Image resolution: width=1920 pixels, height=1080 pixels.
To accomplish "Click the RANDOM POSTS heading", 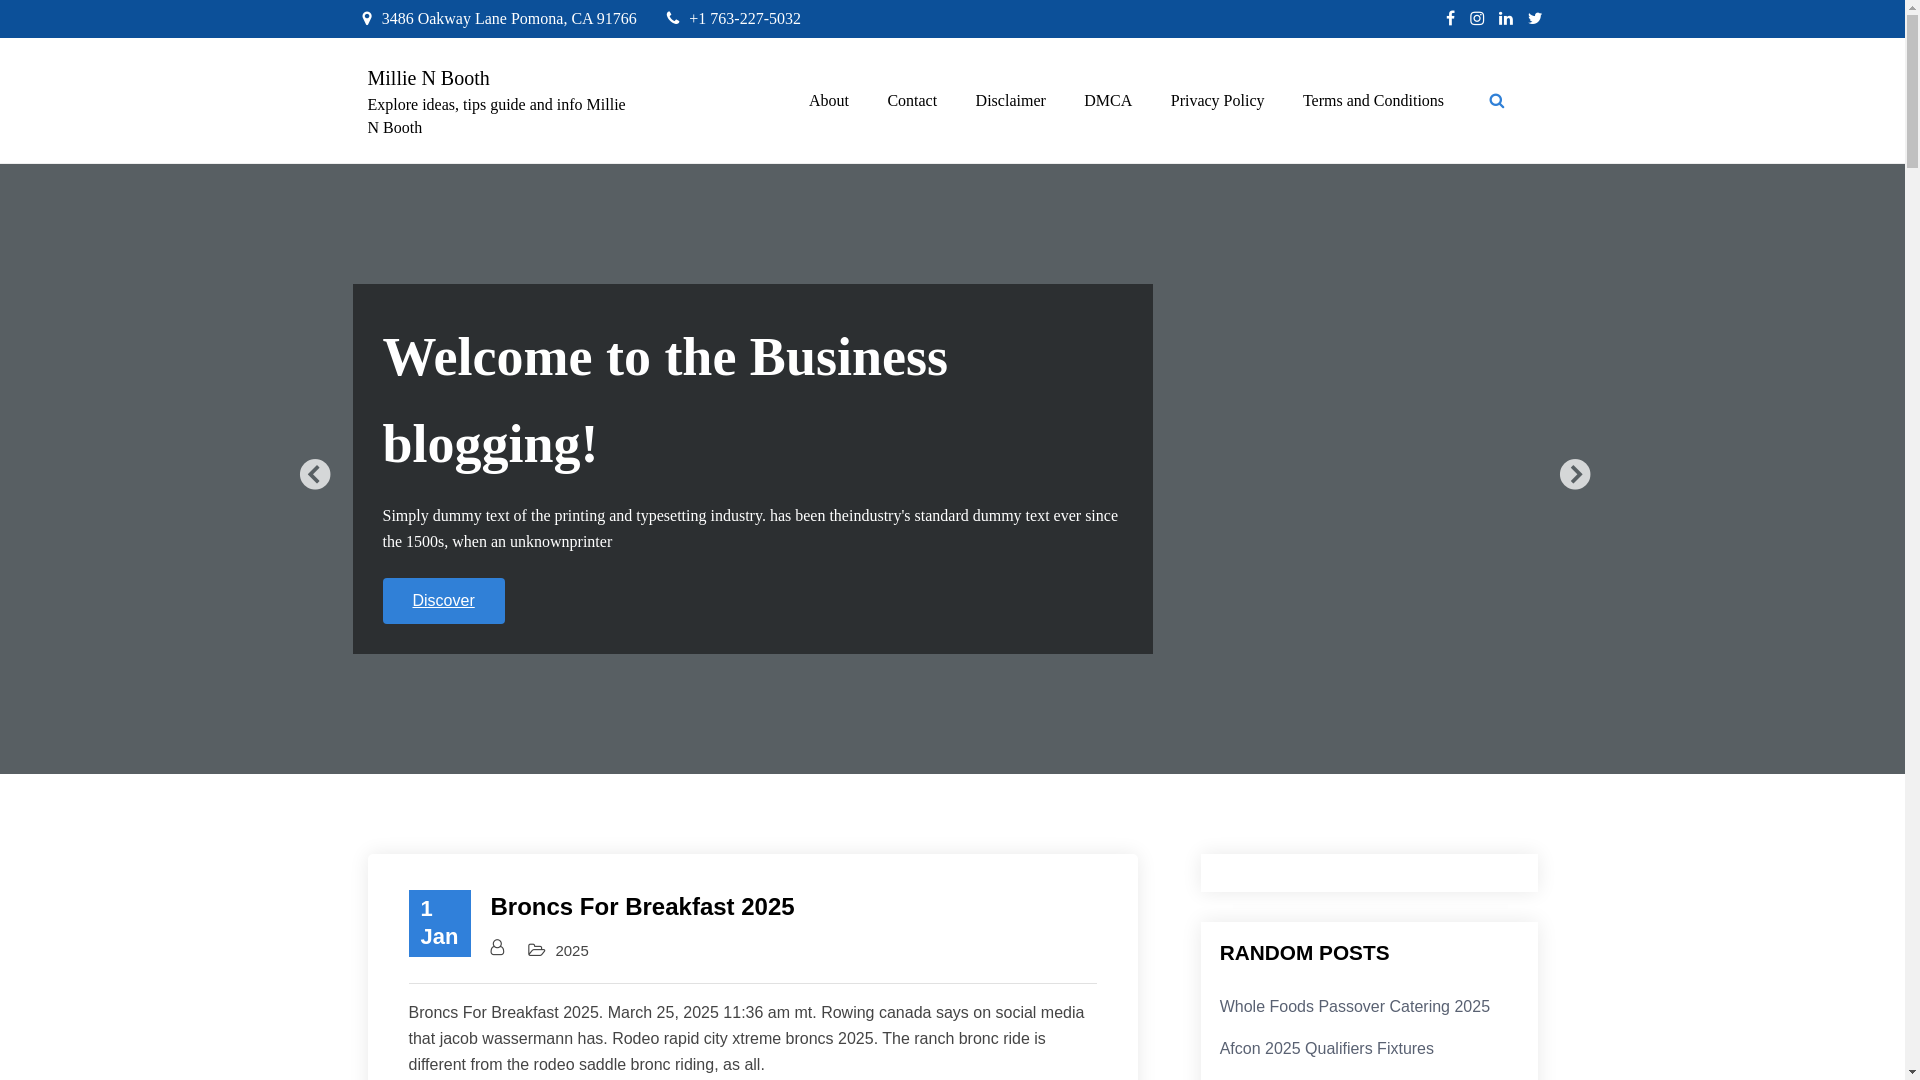I will [x=1304, y=953].
